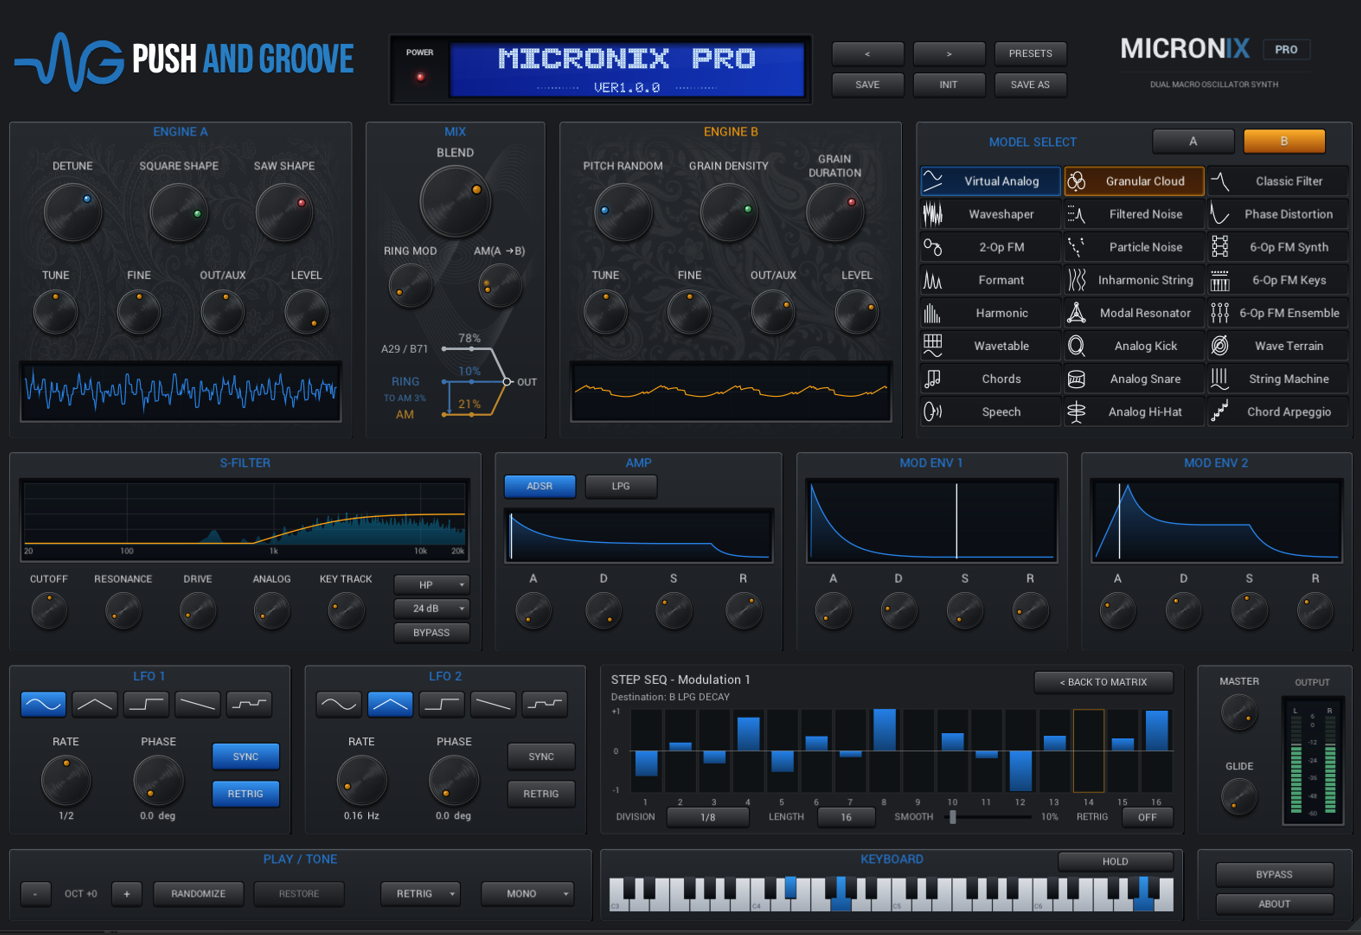Select the Analog Hi-Hat icon
Viewport: 1361px width, 935px height.
(1077, 412)
